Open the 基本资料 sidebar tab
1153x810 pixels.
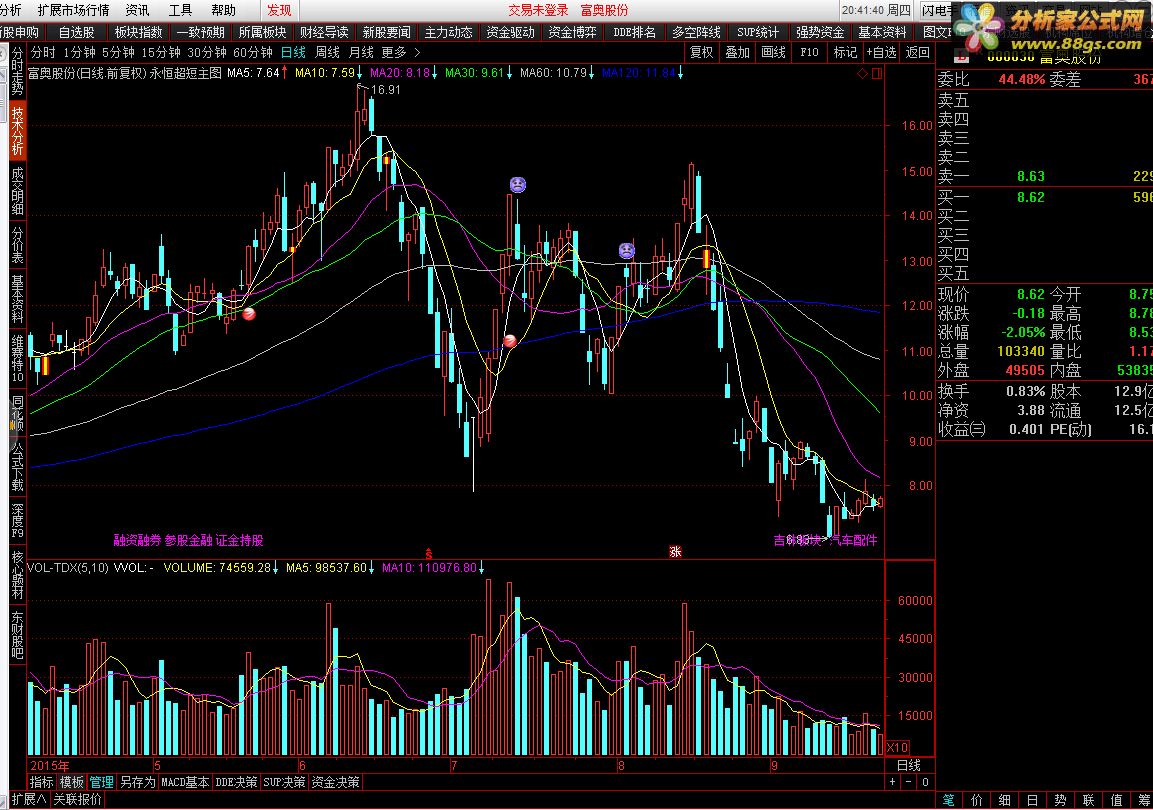tap(18, 300)
